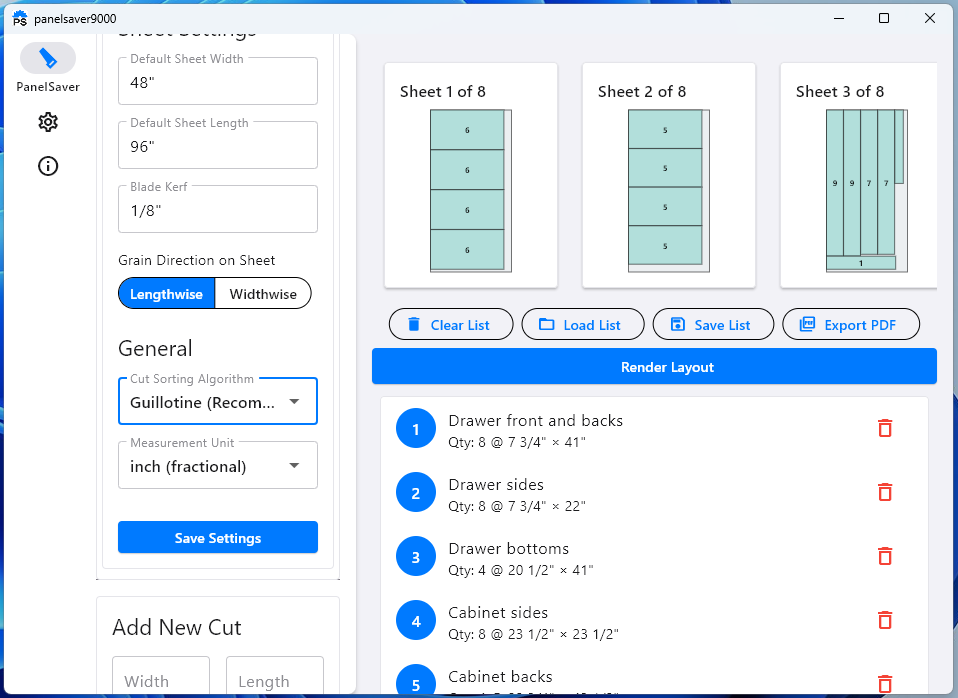Click the number 3 badge for Drawer bottoms
This screenshot has height=698, width=958.
point(415,557)
